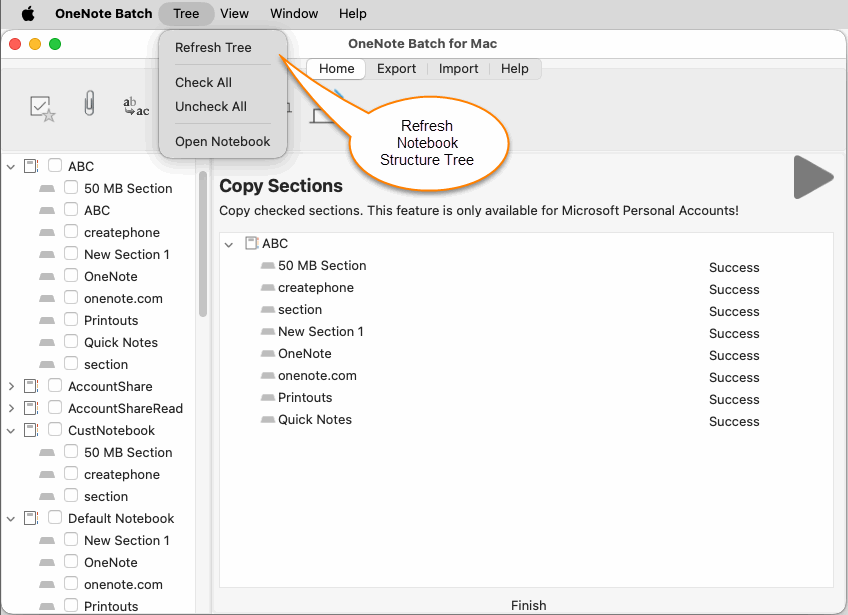Switch to the Export tab
Screen dimensions: 848x615
(397, 68)
